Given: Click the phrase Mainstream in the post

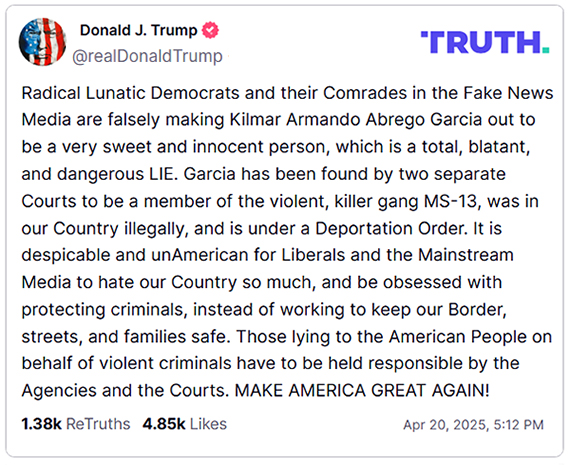Looking at the screenshot, I should pyautogui.click(x=466, y=255).
